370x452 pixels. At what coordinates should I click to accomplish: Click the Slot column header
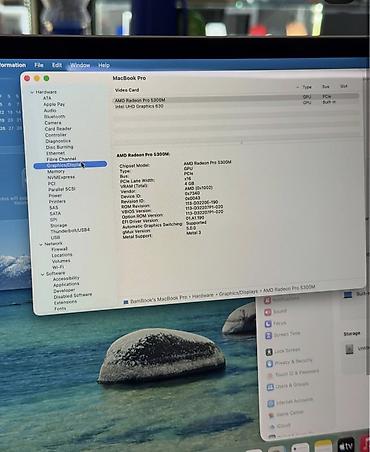pyautogui.click(x=344, y=86)
